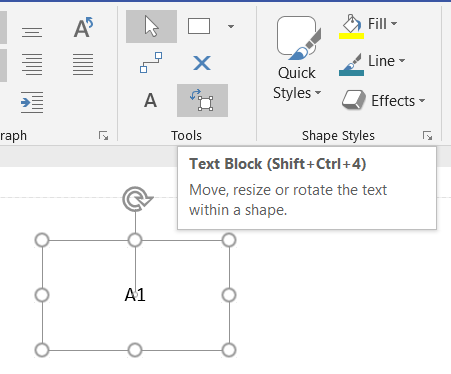This screenshot has height=374, width=451.
Task: Click the justify lines icon under Rotate Text
Action: [83, 64]
